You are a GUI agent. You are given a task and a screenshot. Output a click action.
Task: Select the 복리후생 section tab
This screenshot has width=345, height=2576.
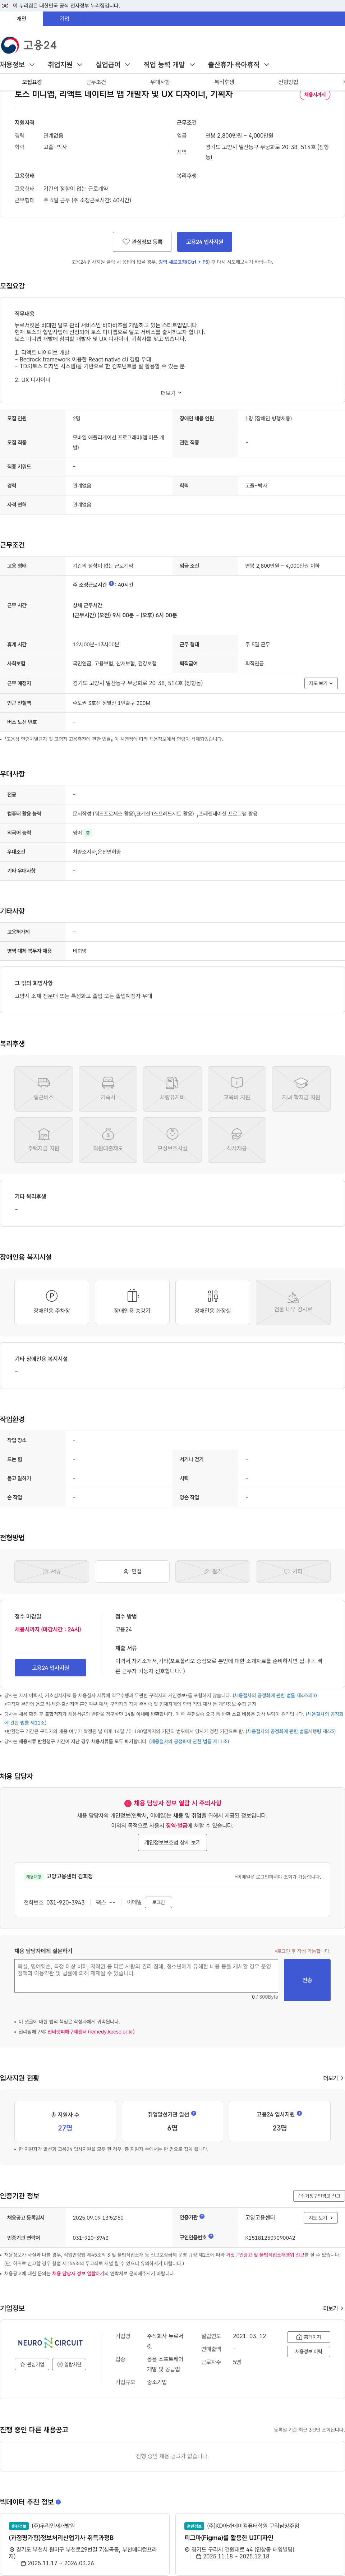[224, 82]
